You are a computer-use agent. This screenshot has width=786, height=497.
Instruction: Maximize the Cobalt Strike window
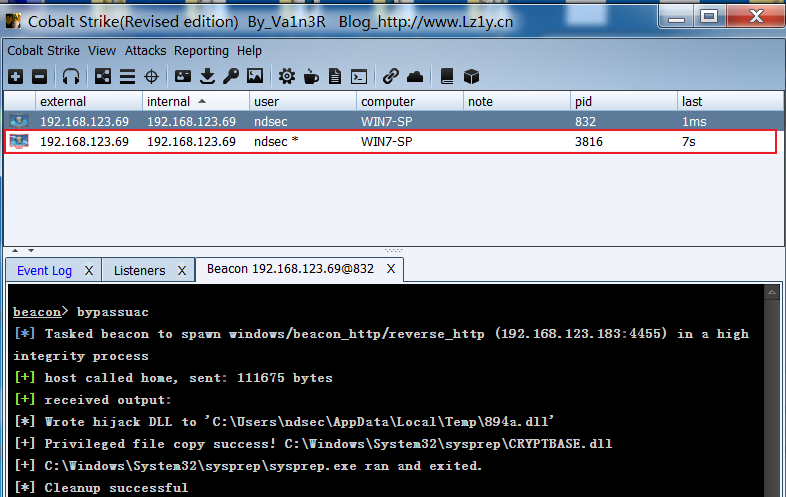point(709,17)
